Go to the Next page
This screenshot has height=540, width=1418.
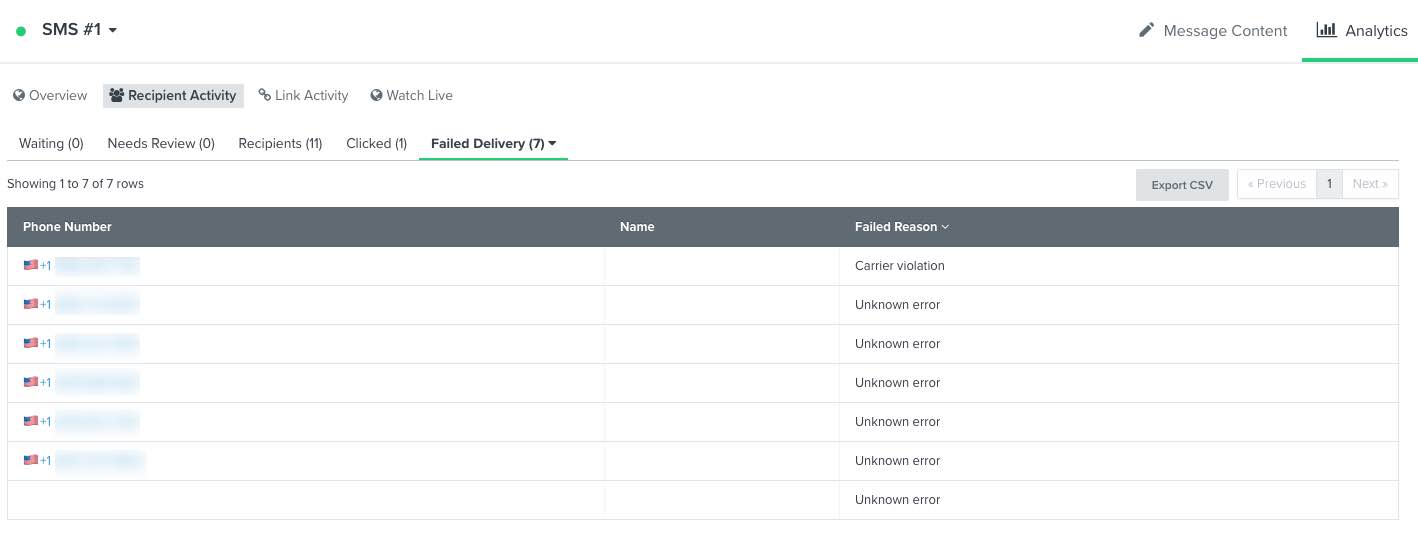(1369, 184)
